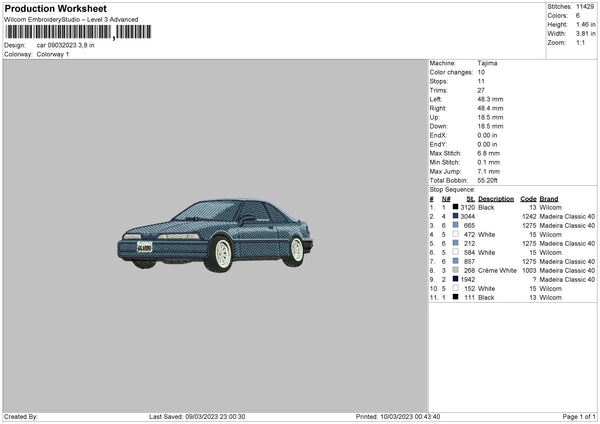Select the dark blue swatch in stop 2
Viewport: 600px width, 424px height.
point(456,216)
